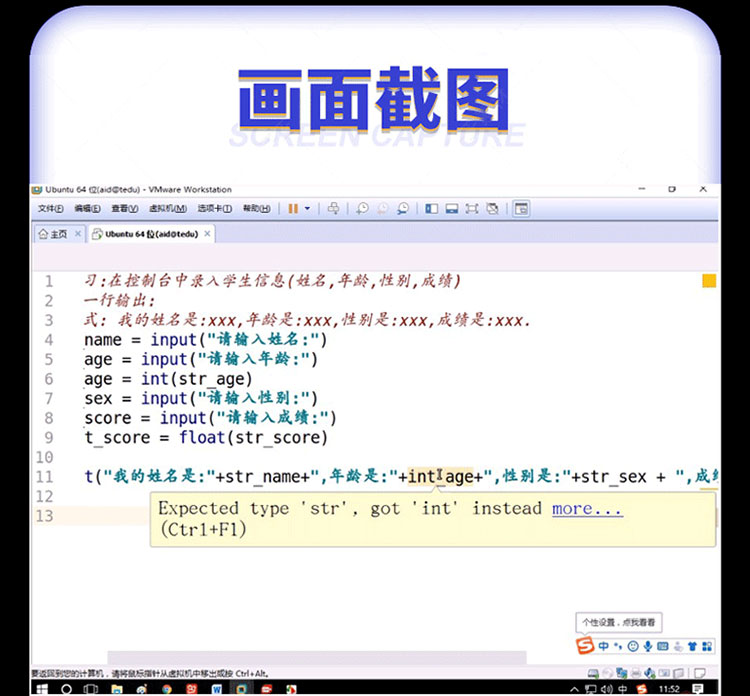Open the 文件 menu
Image resolution: width=750 pixels, height=696 pixels.
click(x=50, y=209)
